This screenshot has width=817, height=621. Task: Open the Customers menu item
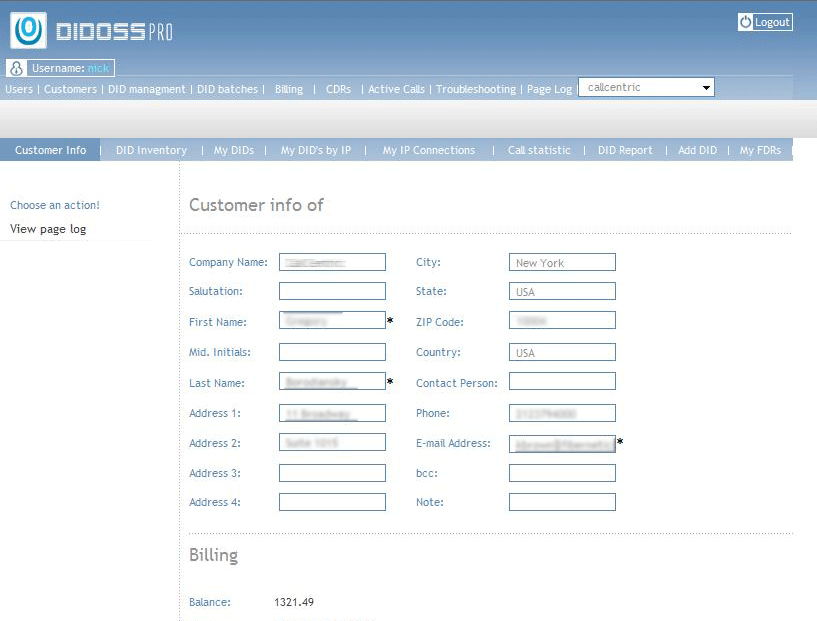click(x=70, y=89)
